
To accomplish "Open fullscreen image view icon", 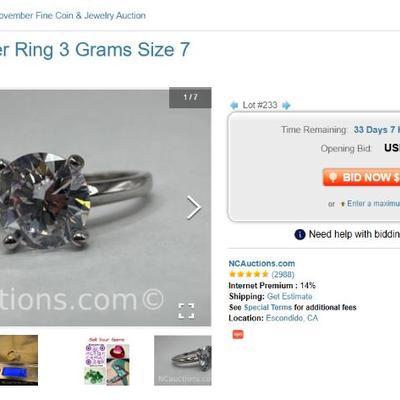I will [186, 311].
